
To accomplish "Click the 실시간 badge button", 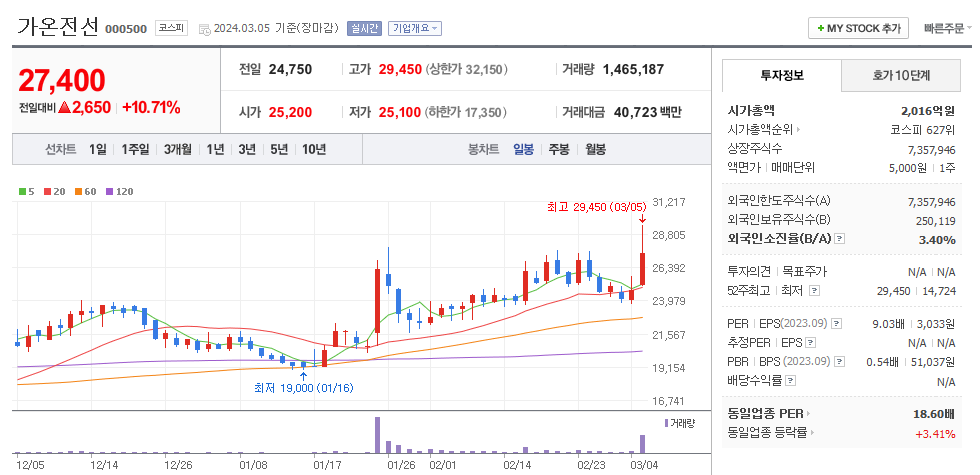I will [364, 28].
